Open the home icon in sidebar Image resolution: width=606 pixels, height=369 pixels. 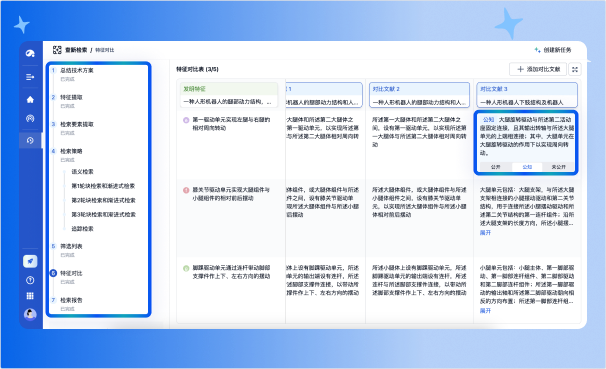click(x=30, y=100)
